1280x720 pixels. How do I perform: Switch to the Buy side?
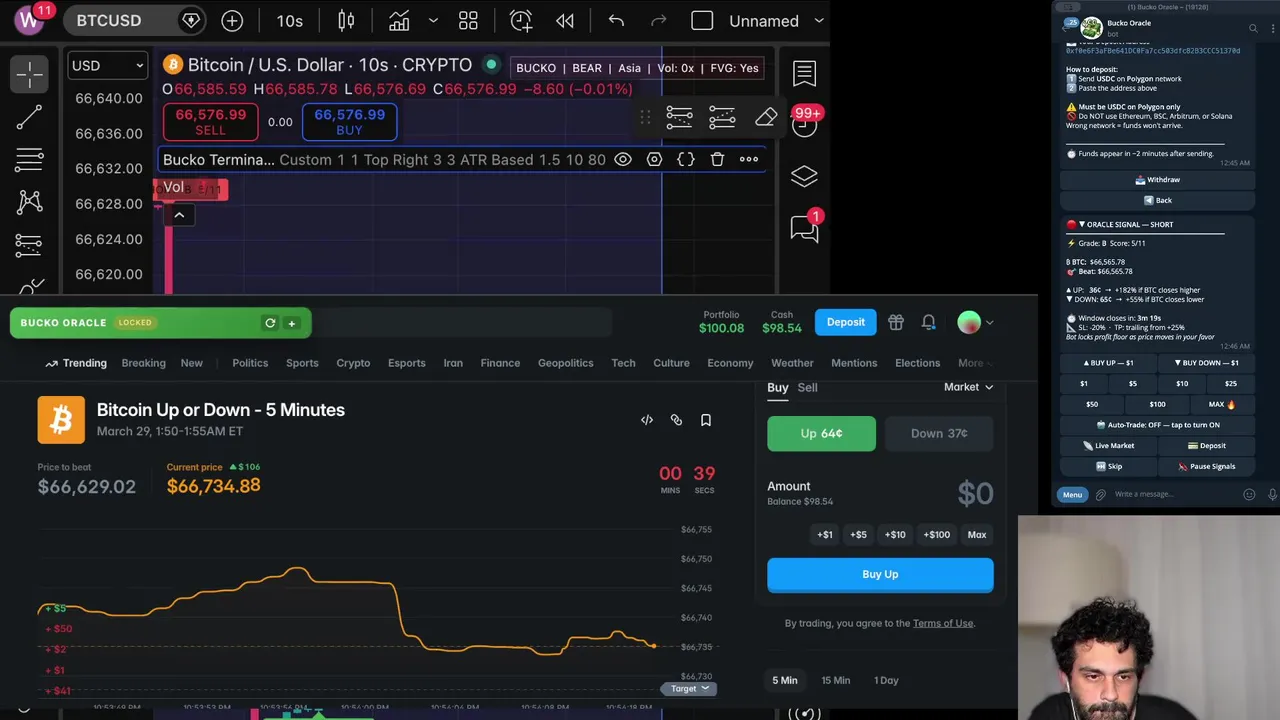(x=778, y=387)
